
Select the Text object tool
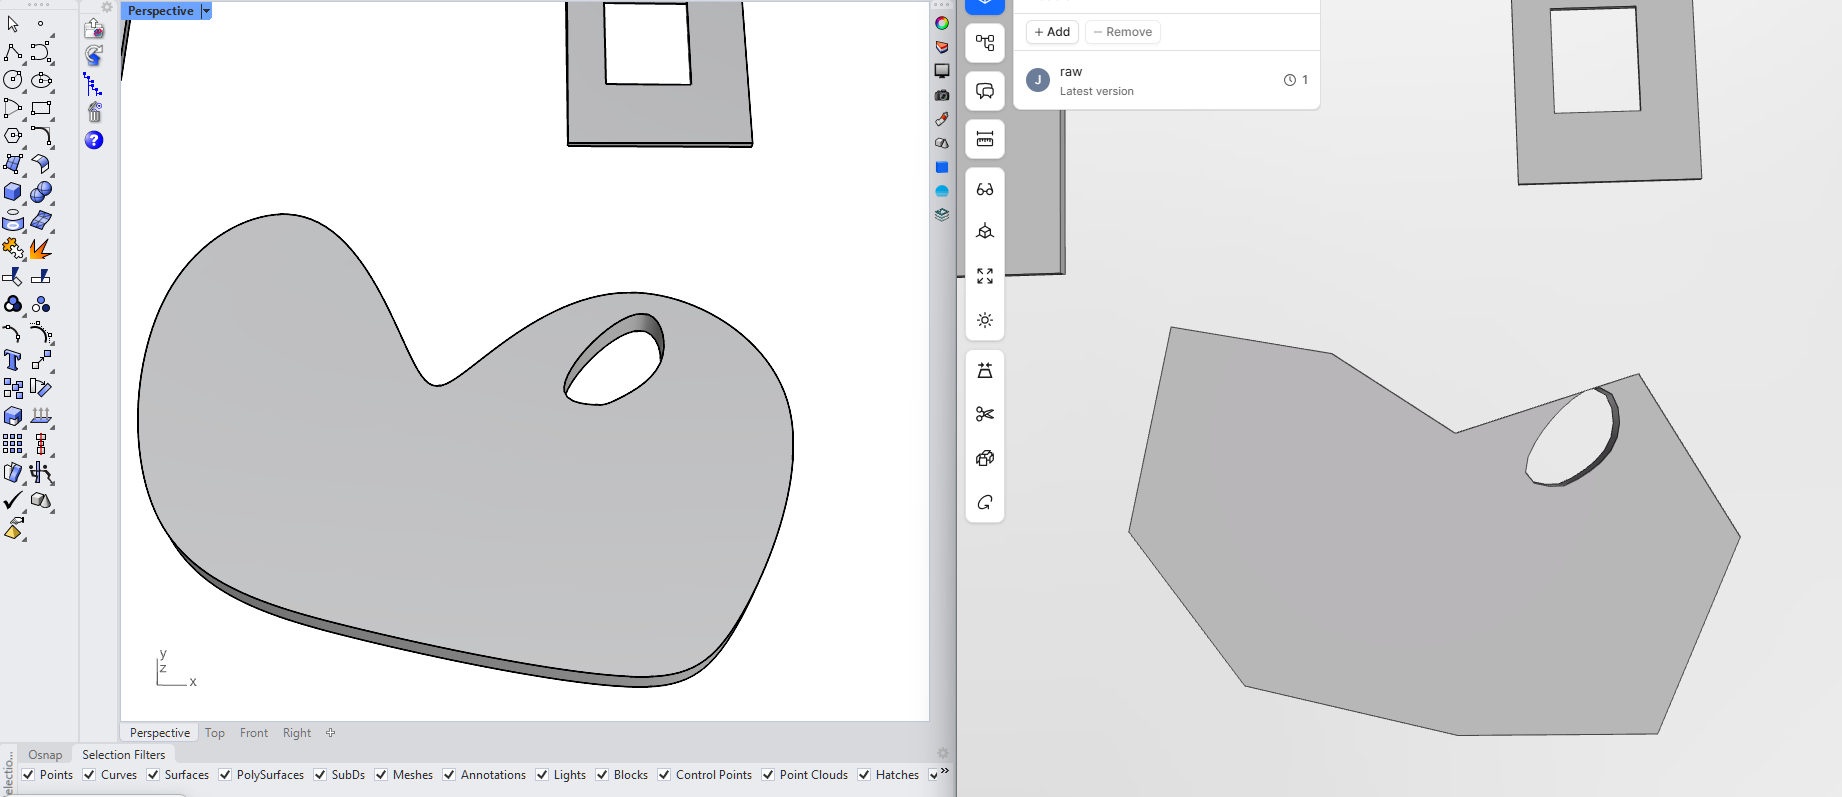[x=13, y=360]
